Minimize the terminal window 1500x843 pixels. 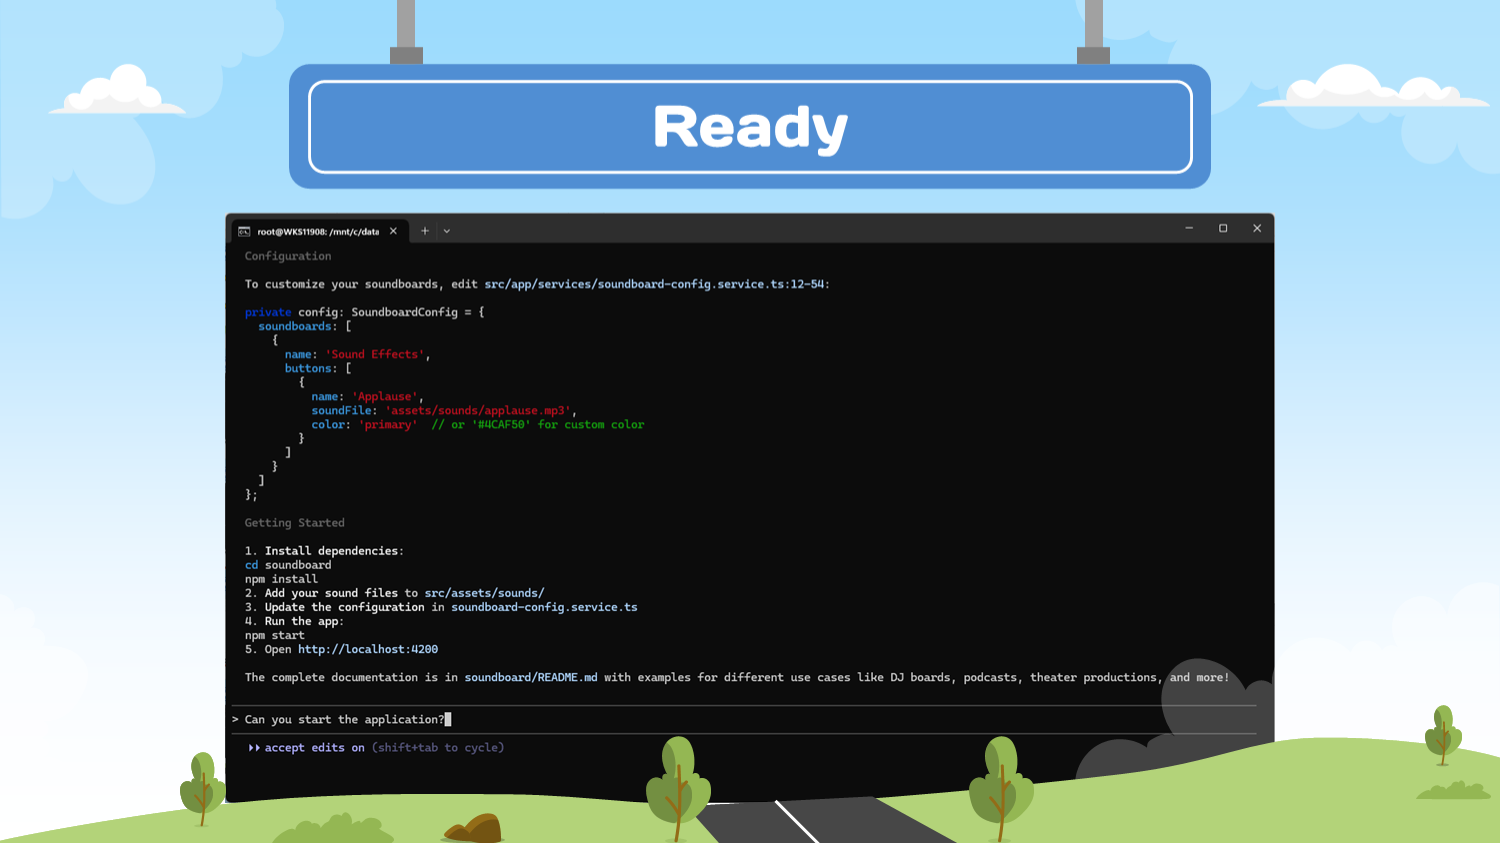pyautogui.click(x=1189, y=229)
